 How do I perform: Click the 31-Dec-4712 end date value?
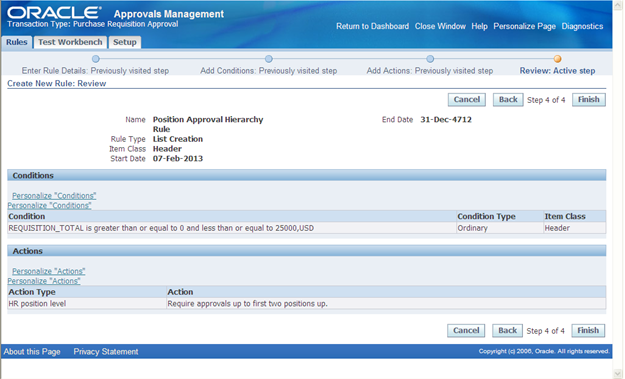(446, 120)
